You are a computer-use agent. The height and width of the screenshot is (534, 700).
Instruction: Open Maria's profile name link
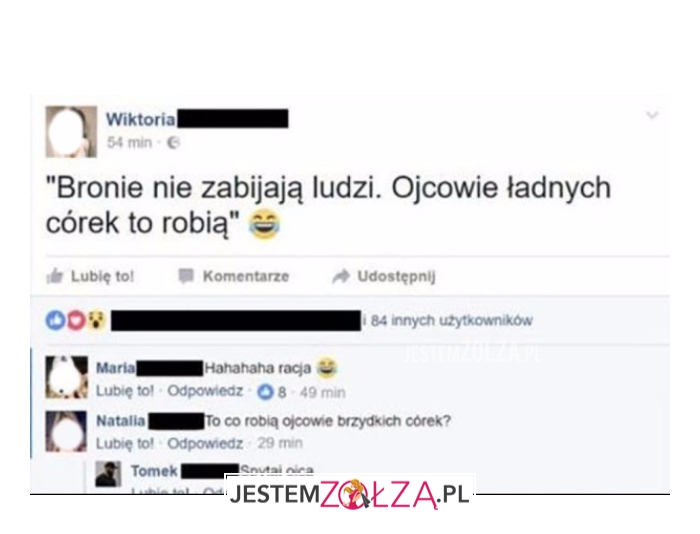pos(116,368)
